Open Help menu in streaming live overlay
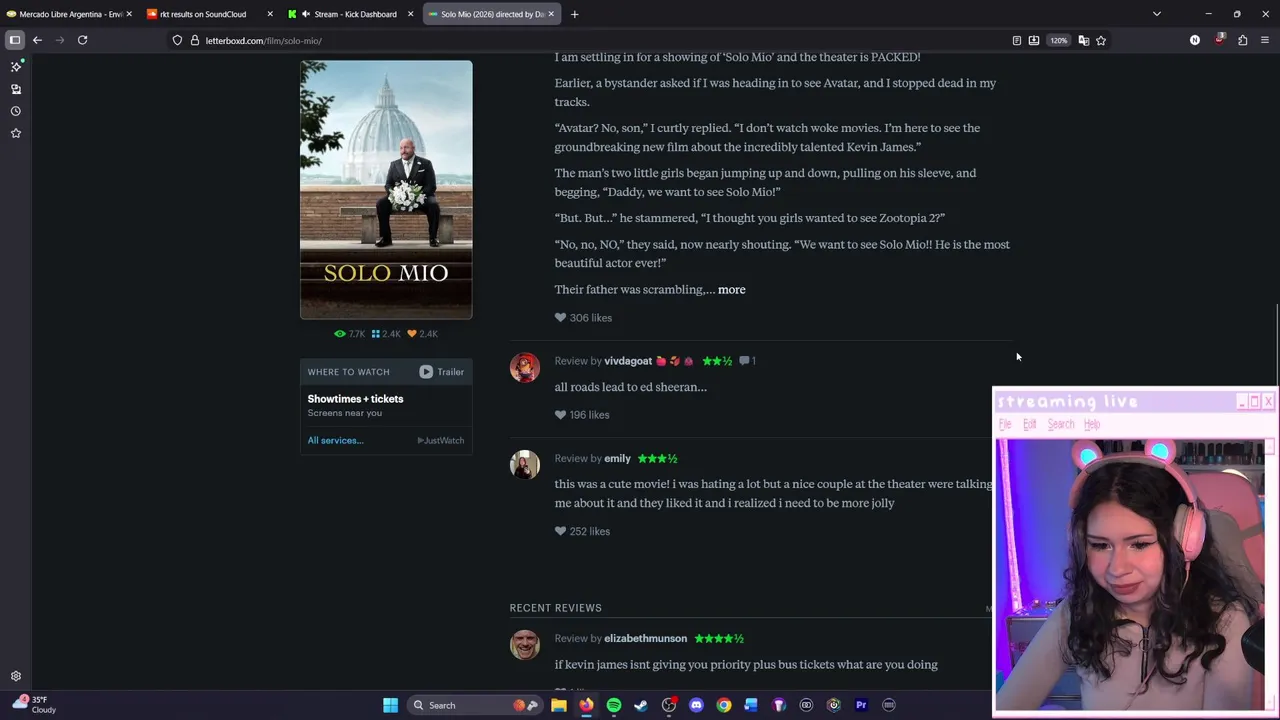 coord(1091,425)
